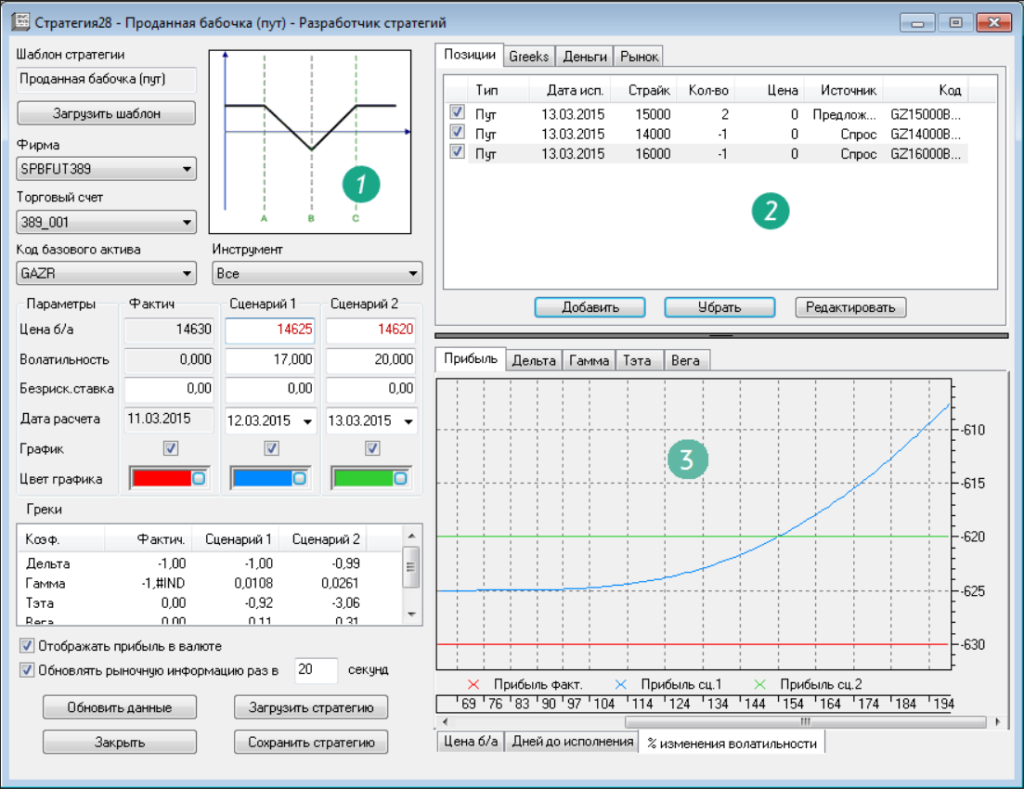Click the Сценарий 1 Цена б/а input field
The image size is (1024, 789).
pos(270,331)
